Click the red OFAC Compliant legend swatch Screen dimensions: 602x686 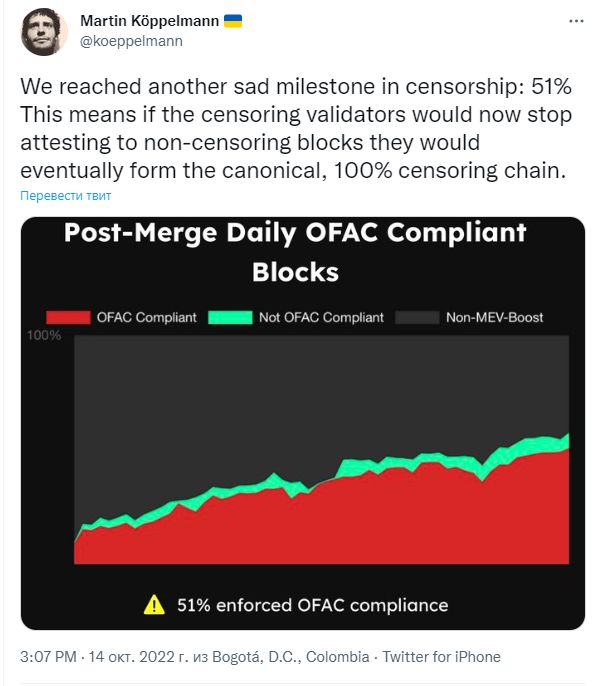[68, 317]
